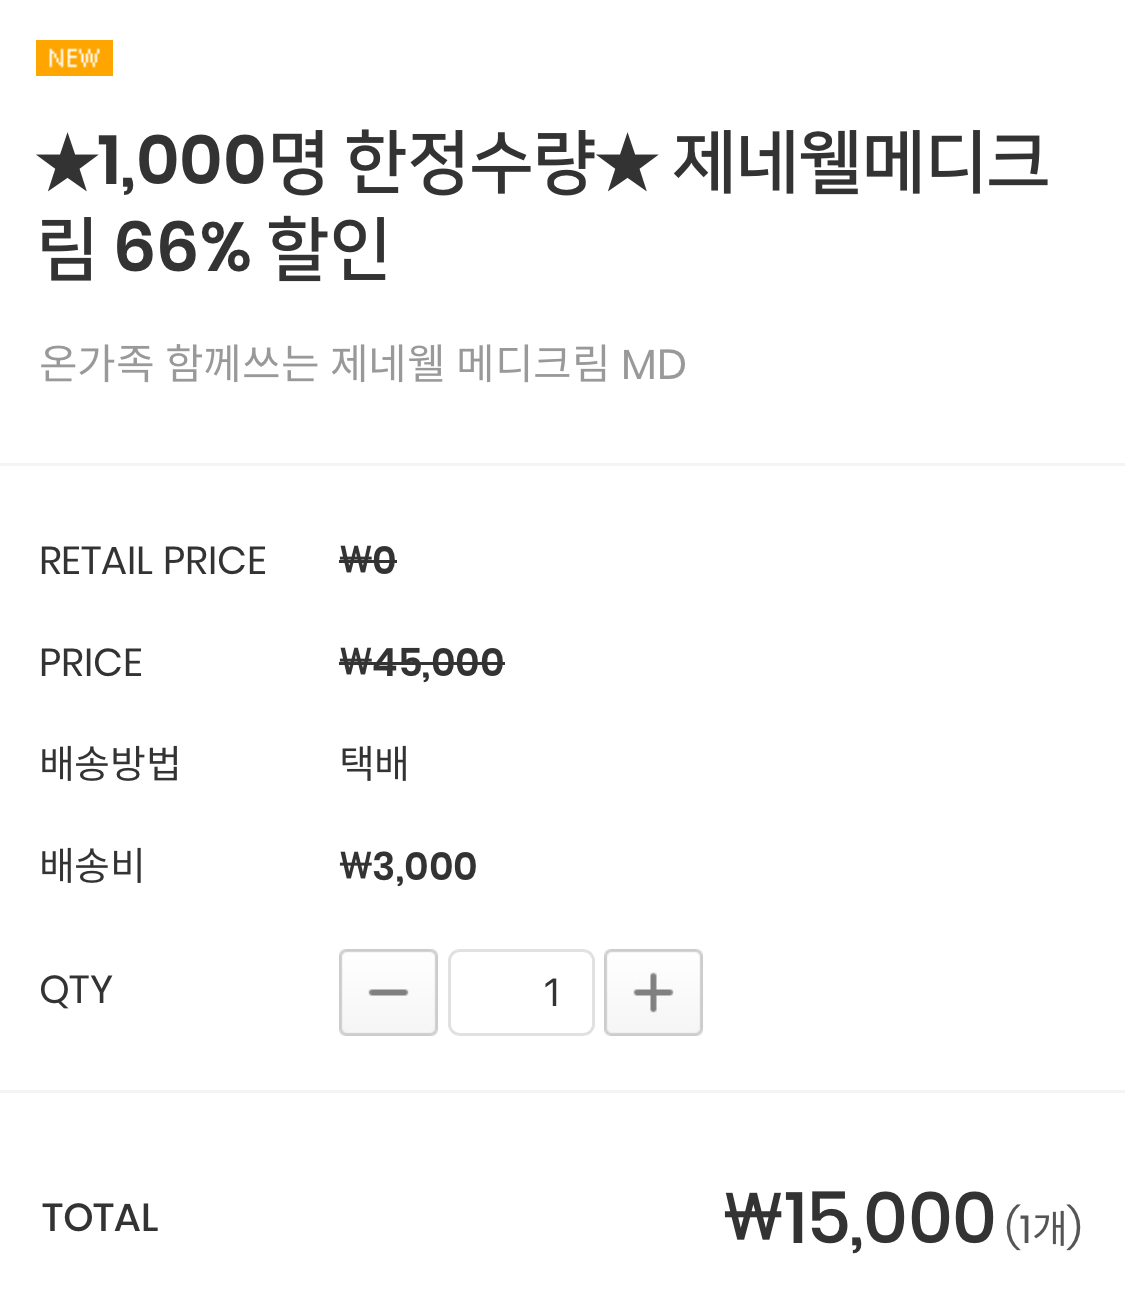
Task: Click the QTY label
Action: click(76, 990)
